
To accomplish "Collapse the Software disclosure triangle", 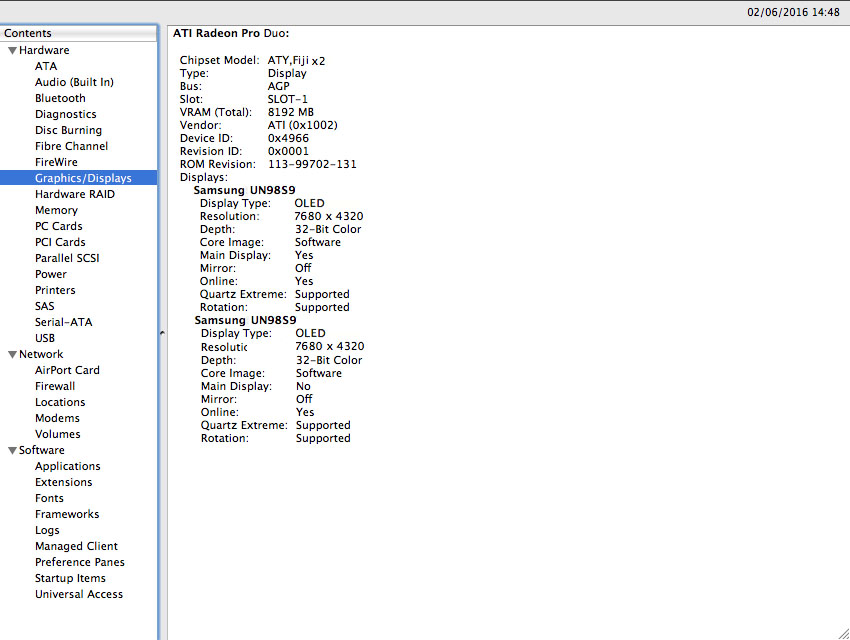I will [12, 450].
